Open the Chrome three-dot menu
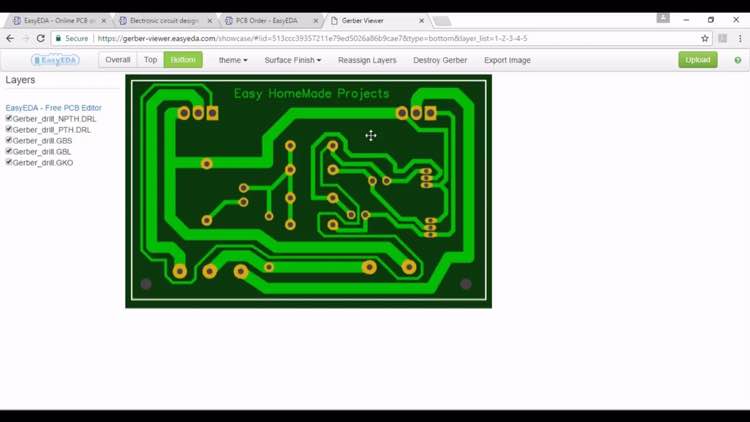The image size is (750, 422). coord(740,38)
